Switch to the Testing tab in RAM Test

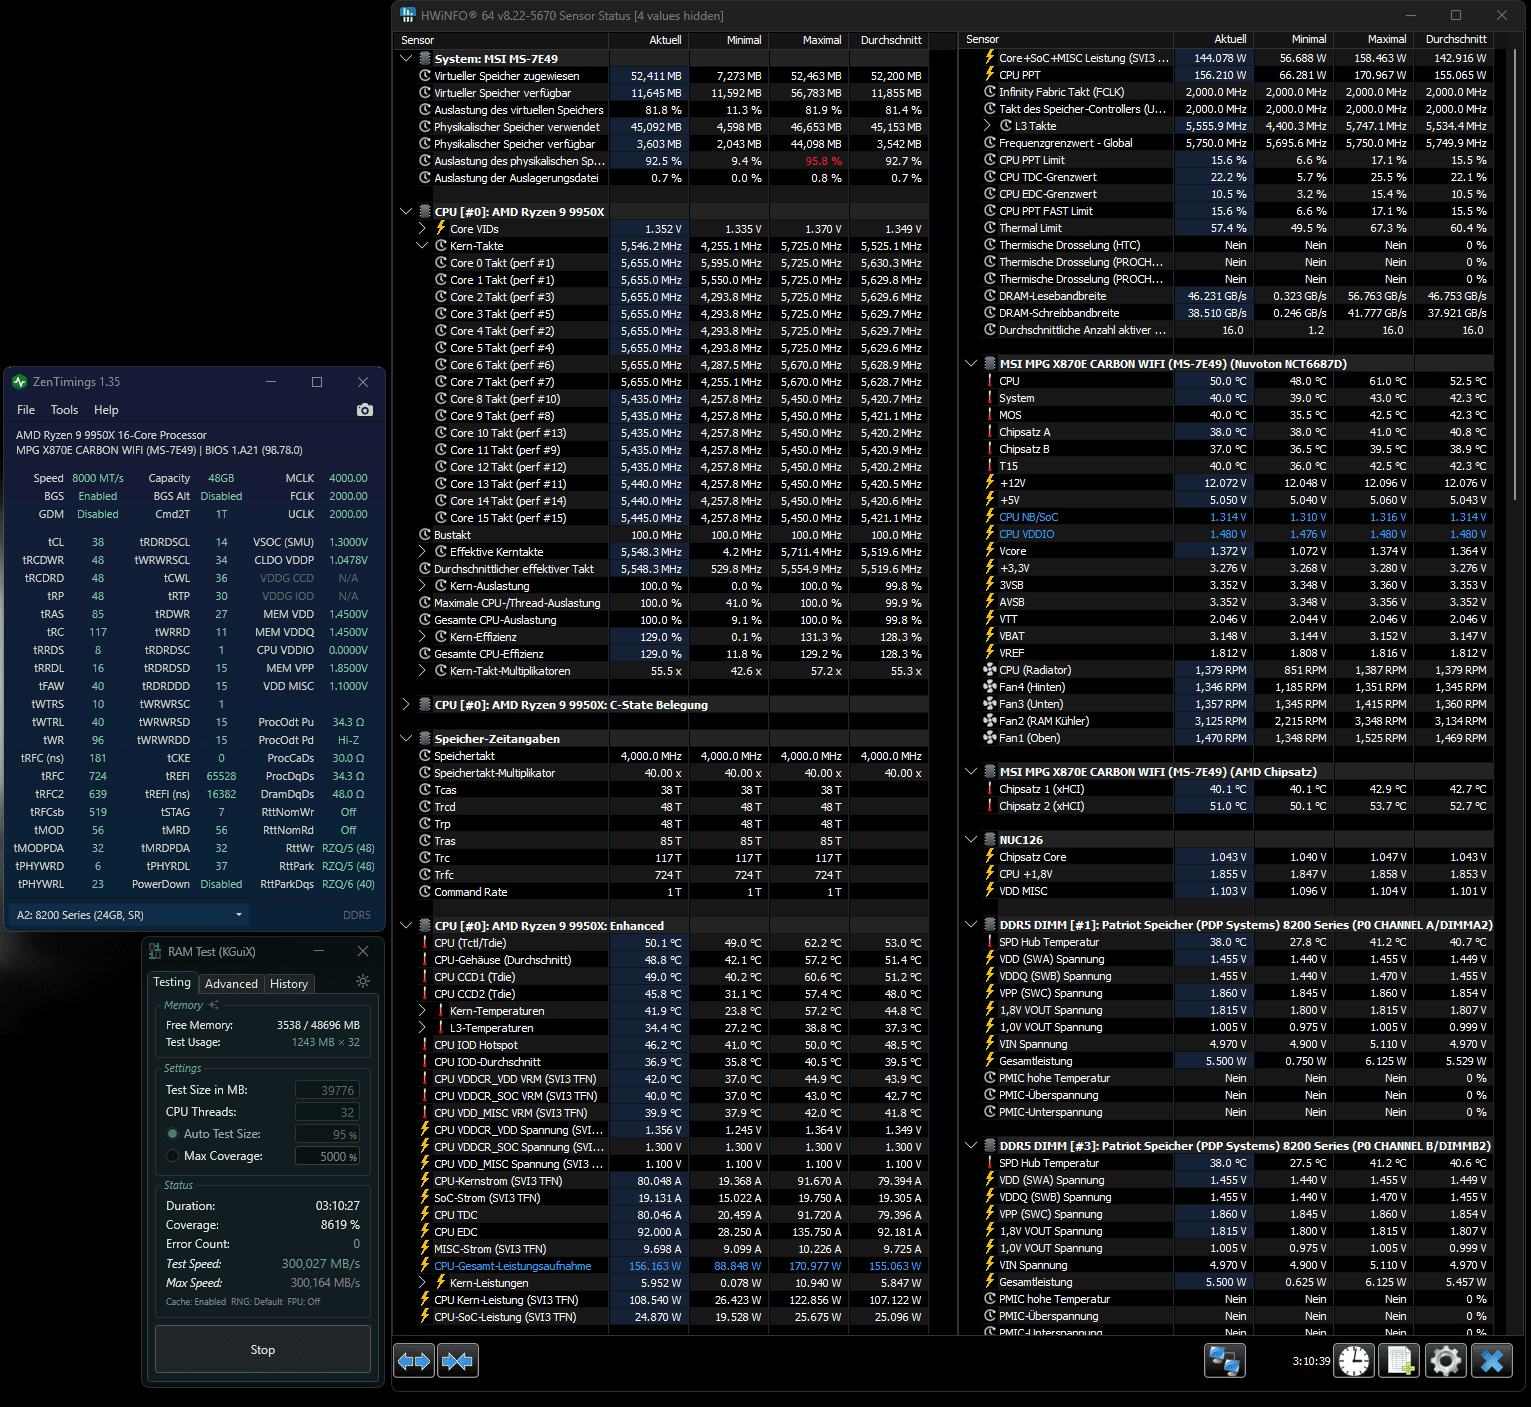coord(172,983)
